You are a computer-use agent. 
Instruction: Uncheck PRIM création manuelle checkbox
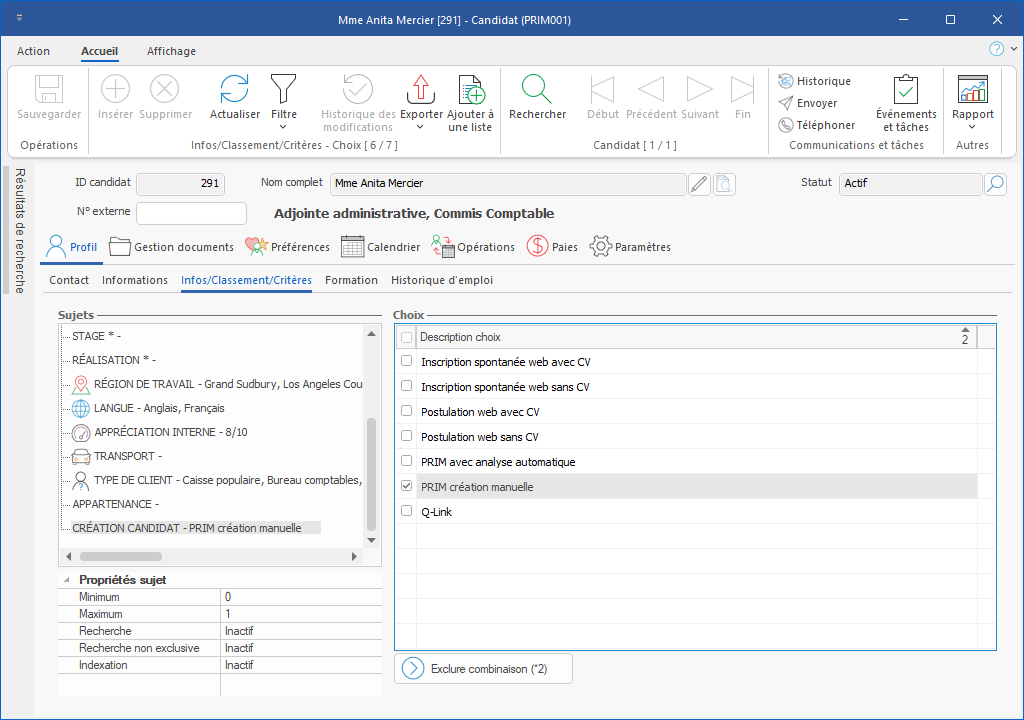point(406,486)
